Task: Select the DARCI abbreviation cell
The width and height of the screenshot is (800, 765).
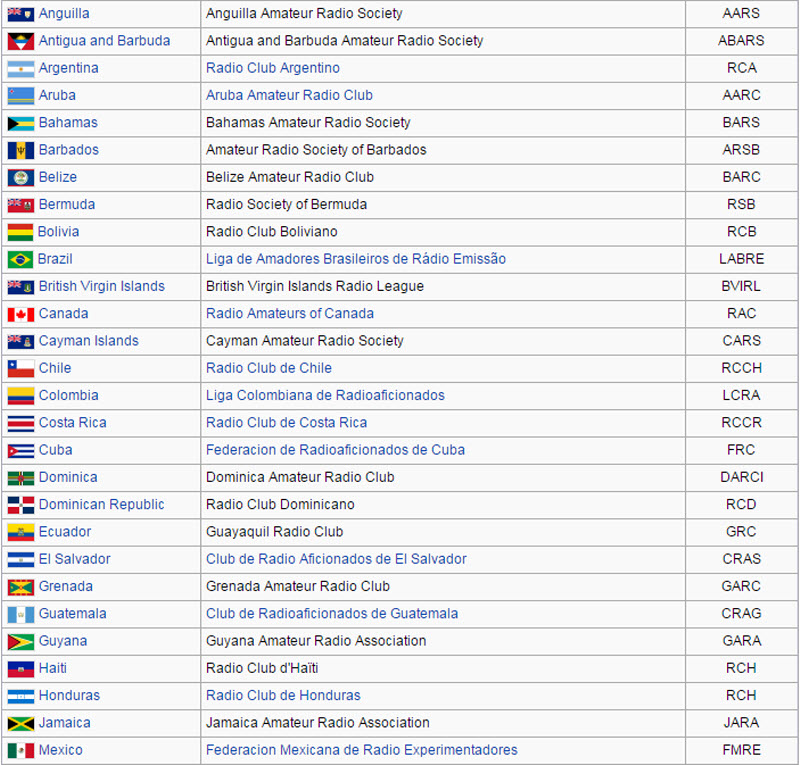Action: tap(742, 477)
